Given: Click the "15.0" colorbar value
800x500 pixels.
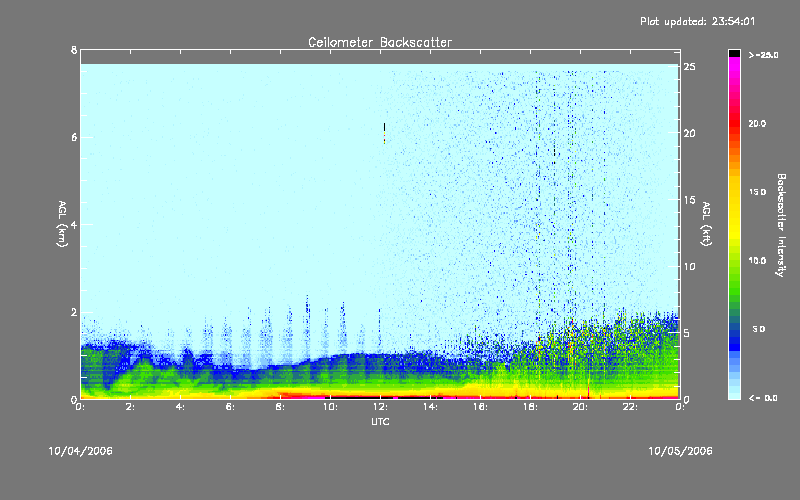Looking at the screenshot, I should [757, 192].
